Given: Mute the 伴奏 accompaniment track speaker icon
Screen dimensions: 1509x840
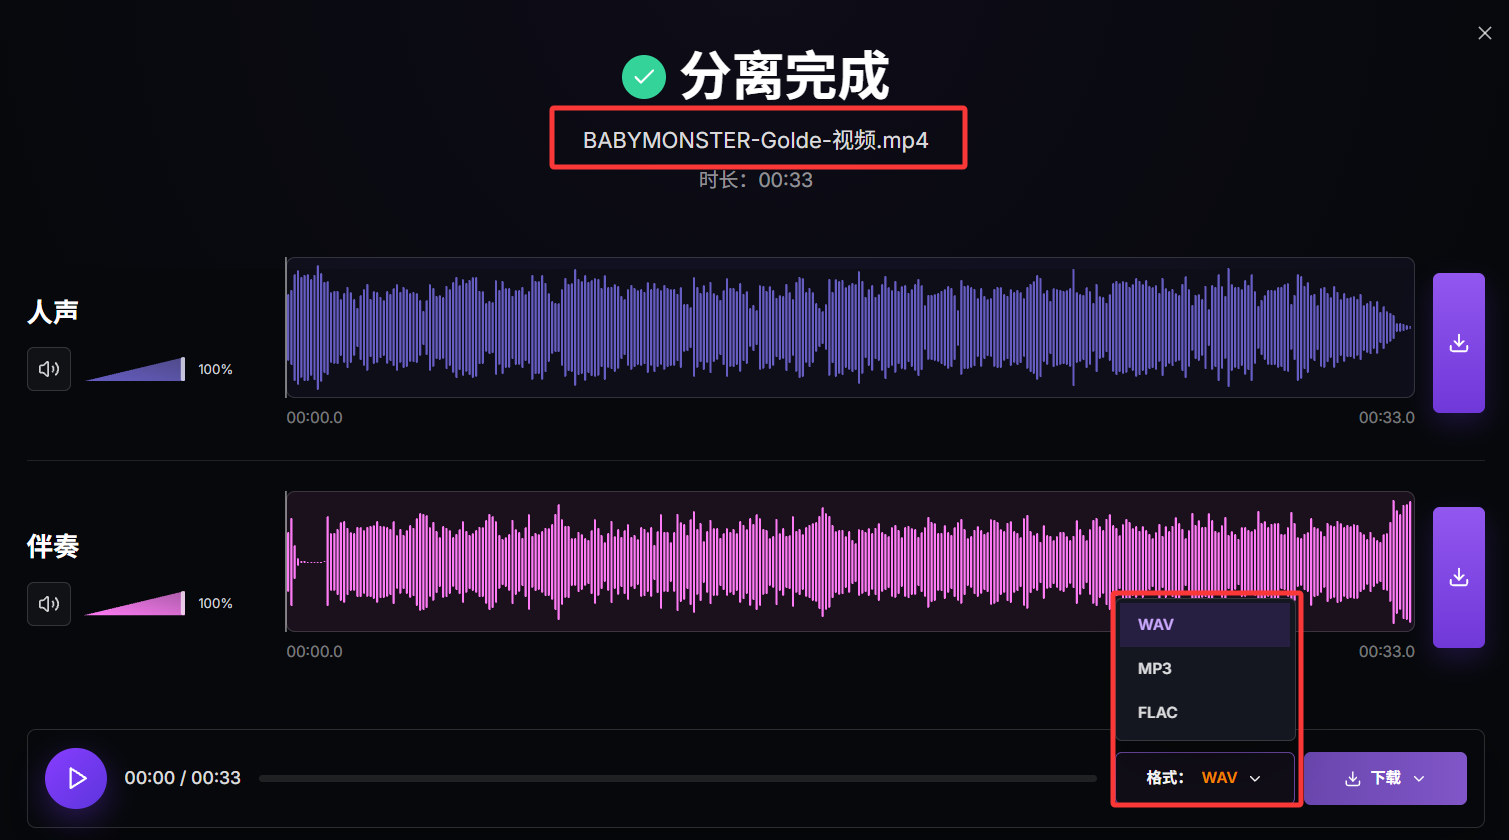Looking at the screenshot, I should click(49, 604).
